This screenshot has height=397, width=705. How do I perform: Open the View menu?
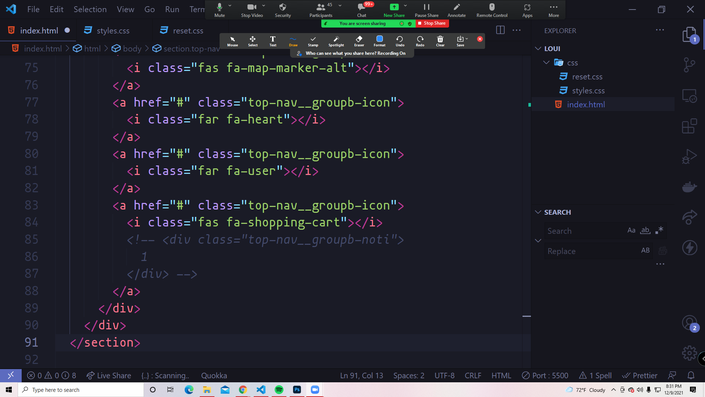[125, 9]
